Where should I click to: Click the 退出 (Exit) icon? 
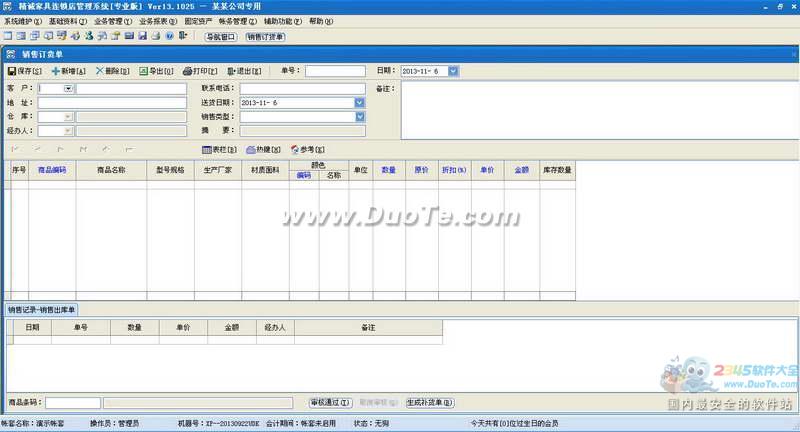tap(232, 71)
